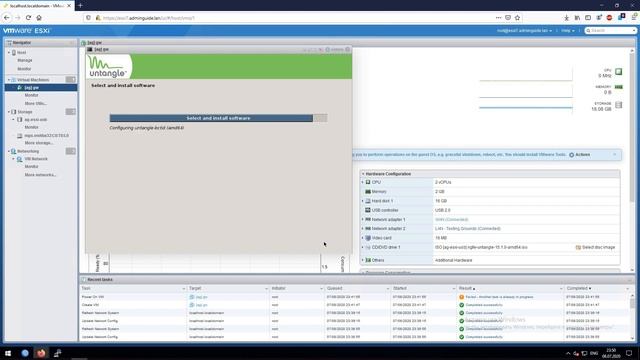Sort tasks by Started column
This screenshot has width=640, height=360.
tap(400, 289)
